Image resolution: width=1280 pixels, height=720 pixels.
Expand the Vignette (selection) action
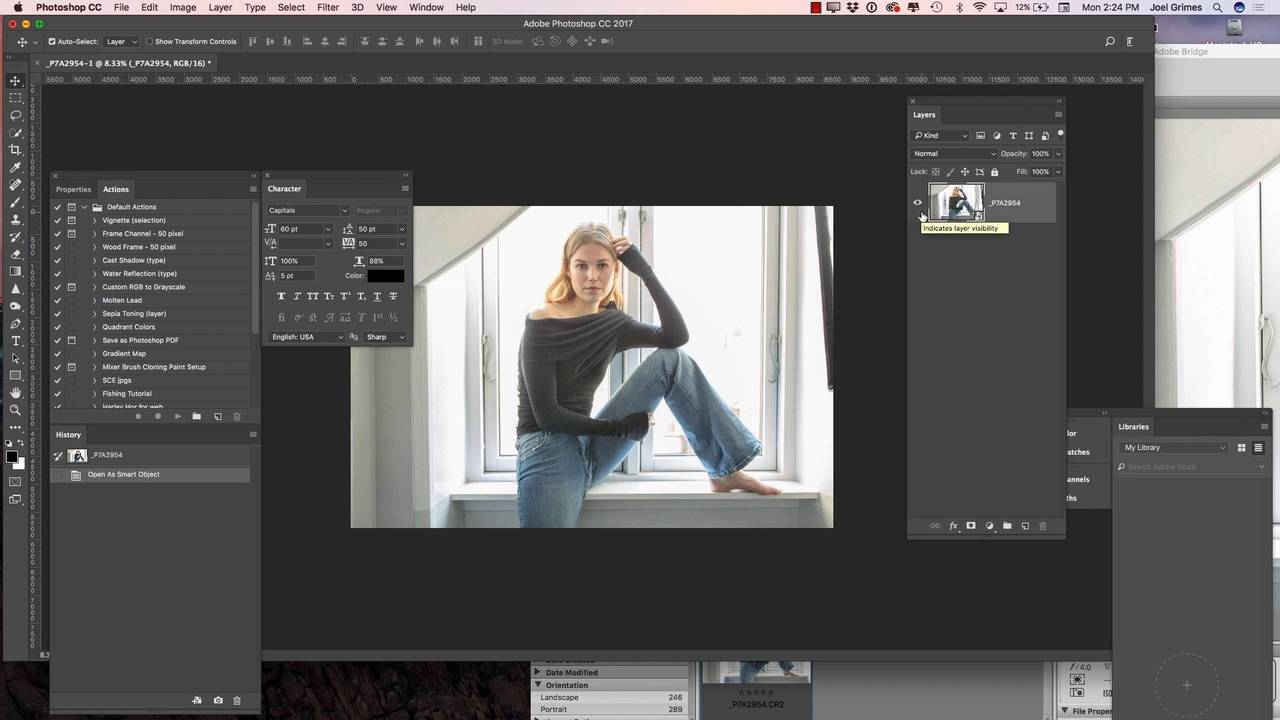tap(95, 220)
